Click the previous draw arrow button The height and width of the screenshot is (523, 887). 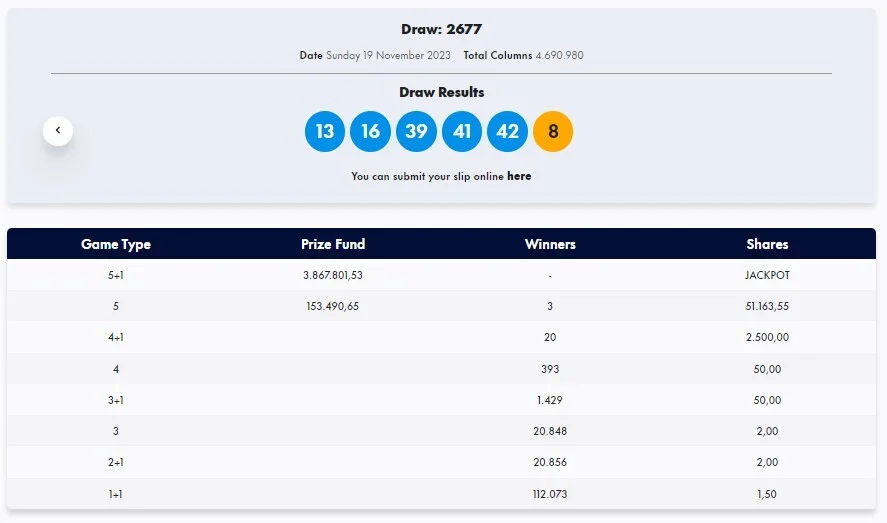point(58,130)
